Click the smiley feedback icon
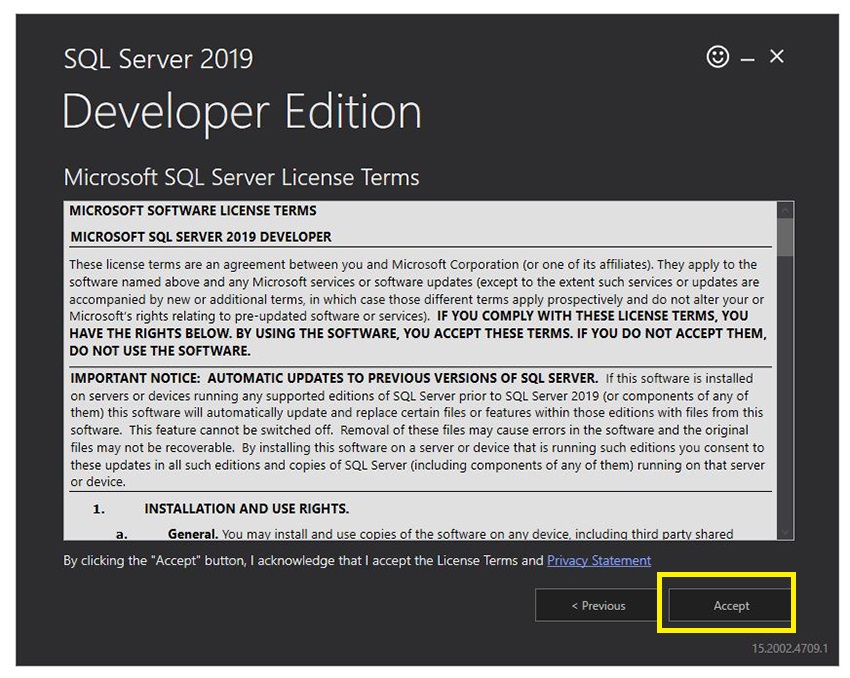The image size is (850, 678). coord(717,56)
